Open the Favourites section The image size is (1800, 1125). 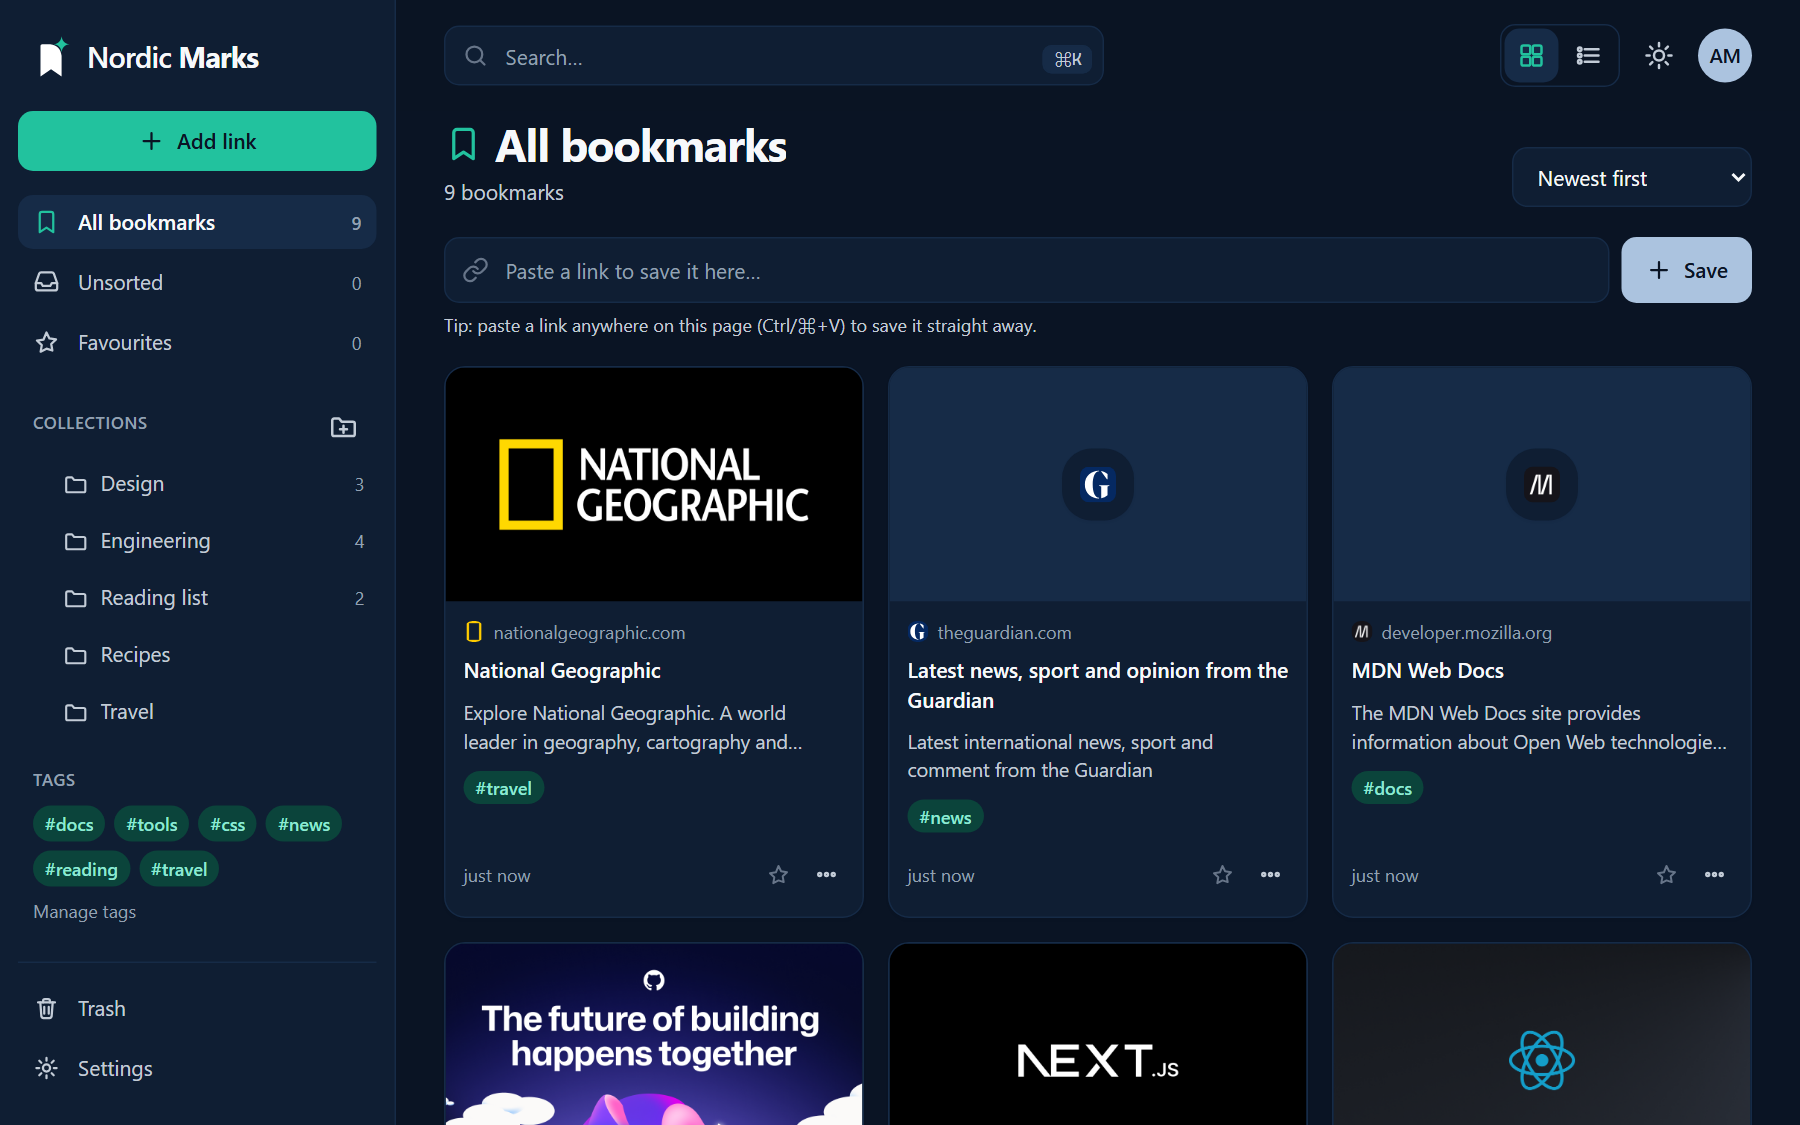click(x=197, y=343)
